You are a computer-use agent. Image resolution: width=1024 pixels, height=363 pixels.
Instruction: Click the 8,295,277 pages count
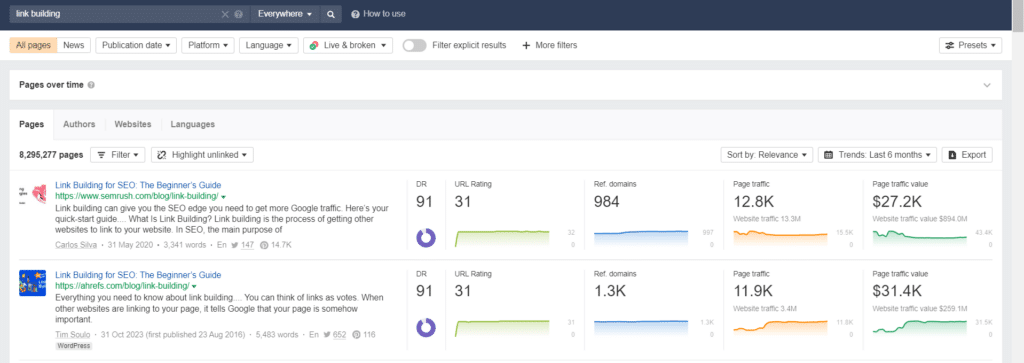(51, 155)
